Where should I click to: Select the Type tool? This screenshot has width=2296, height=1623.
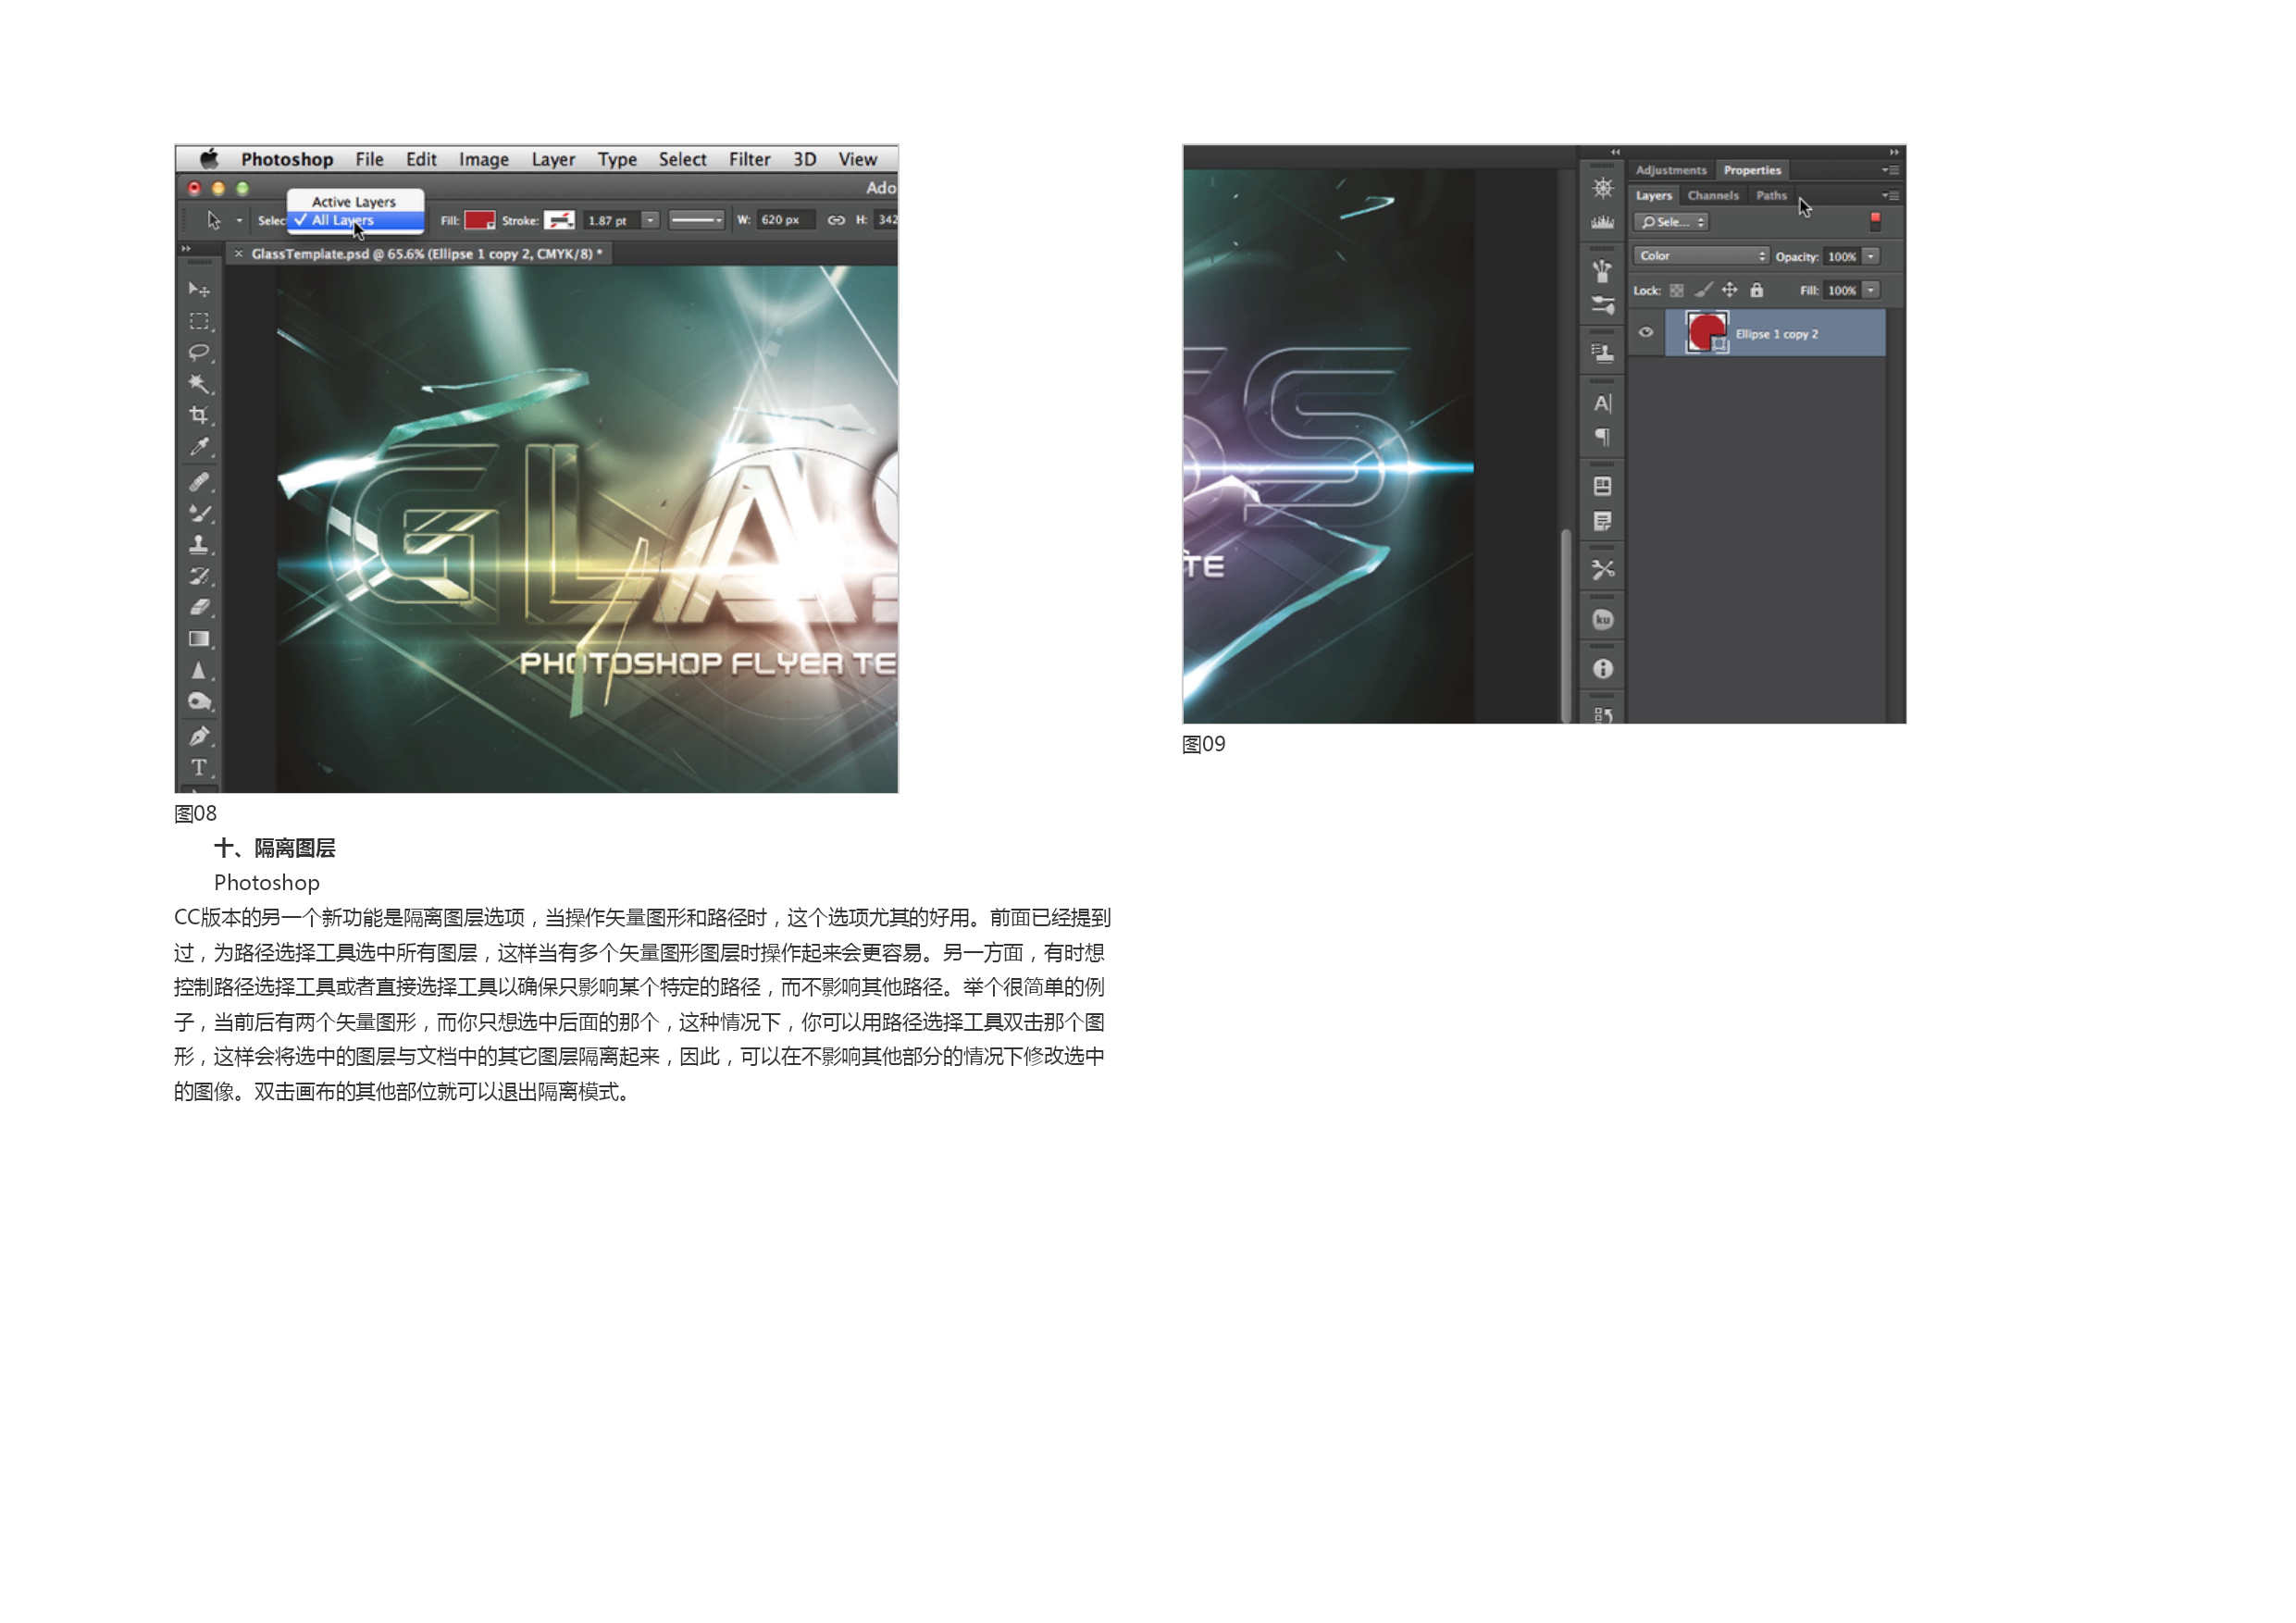coord(199,768)
